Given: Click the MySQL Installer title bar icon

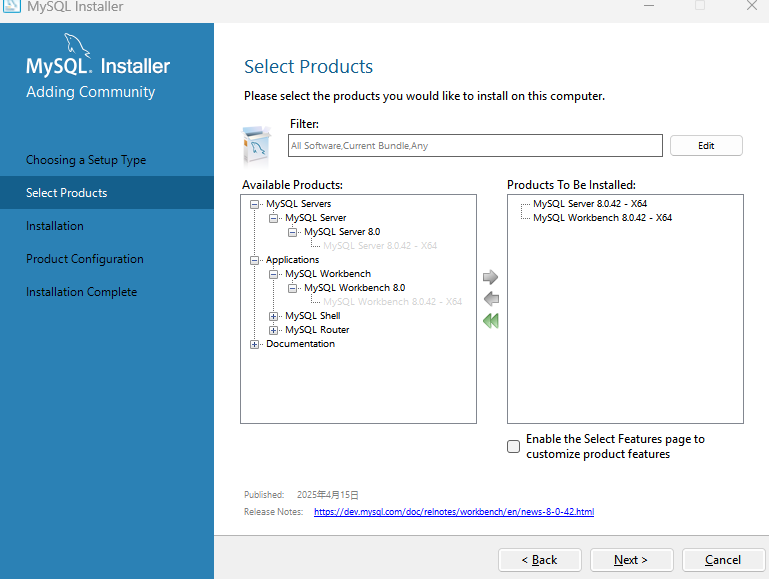Looking at the screenshot, I should [12, 6].
